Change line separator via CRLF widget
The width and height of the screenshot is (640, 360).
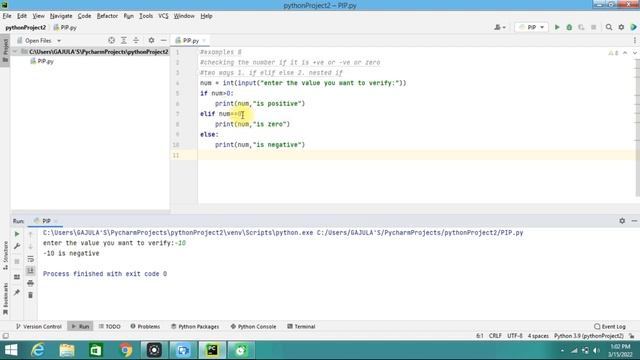tap(495, 336)
